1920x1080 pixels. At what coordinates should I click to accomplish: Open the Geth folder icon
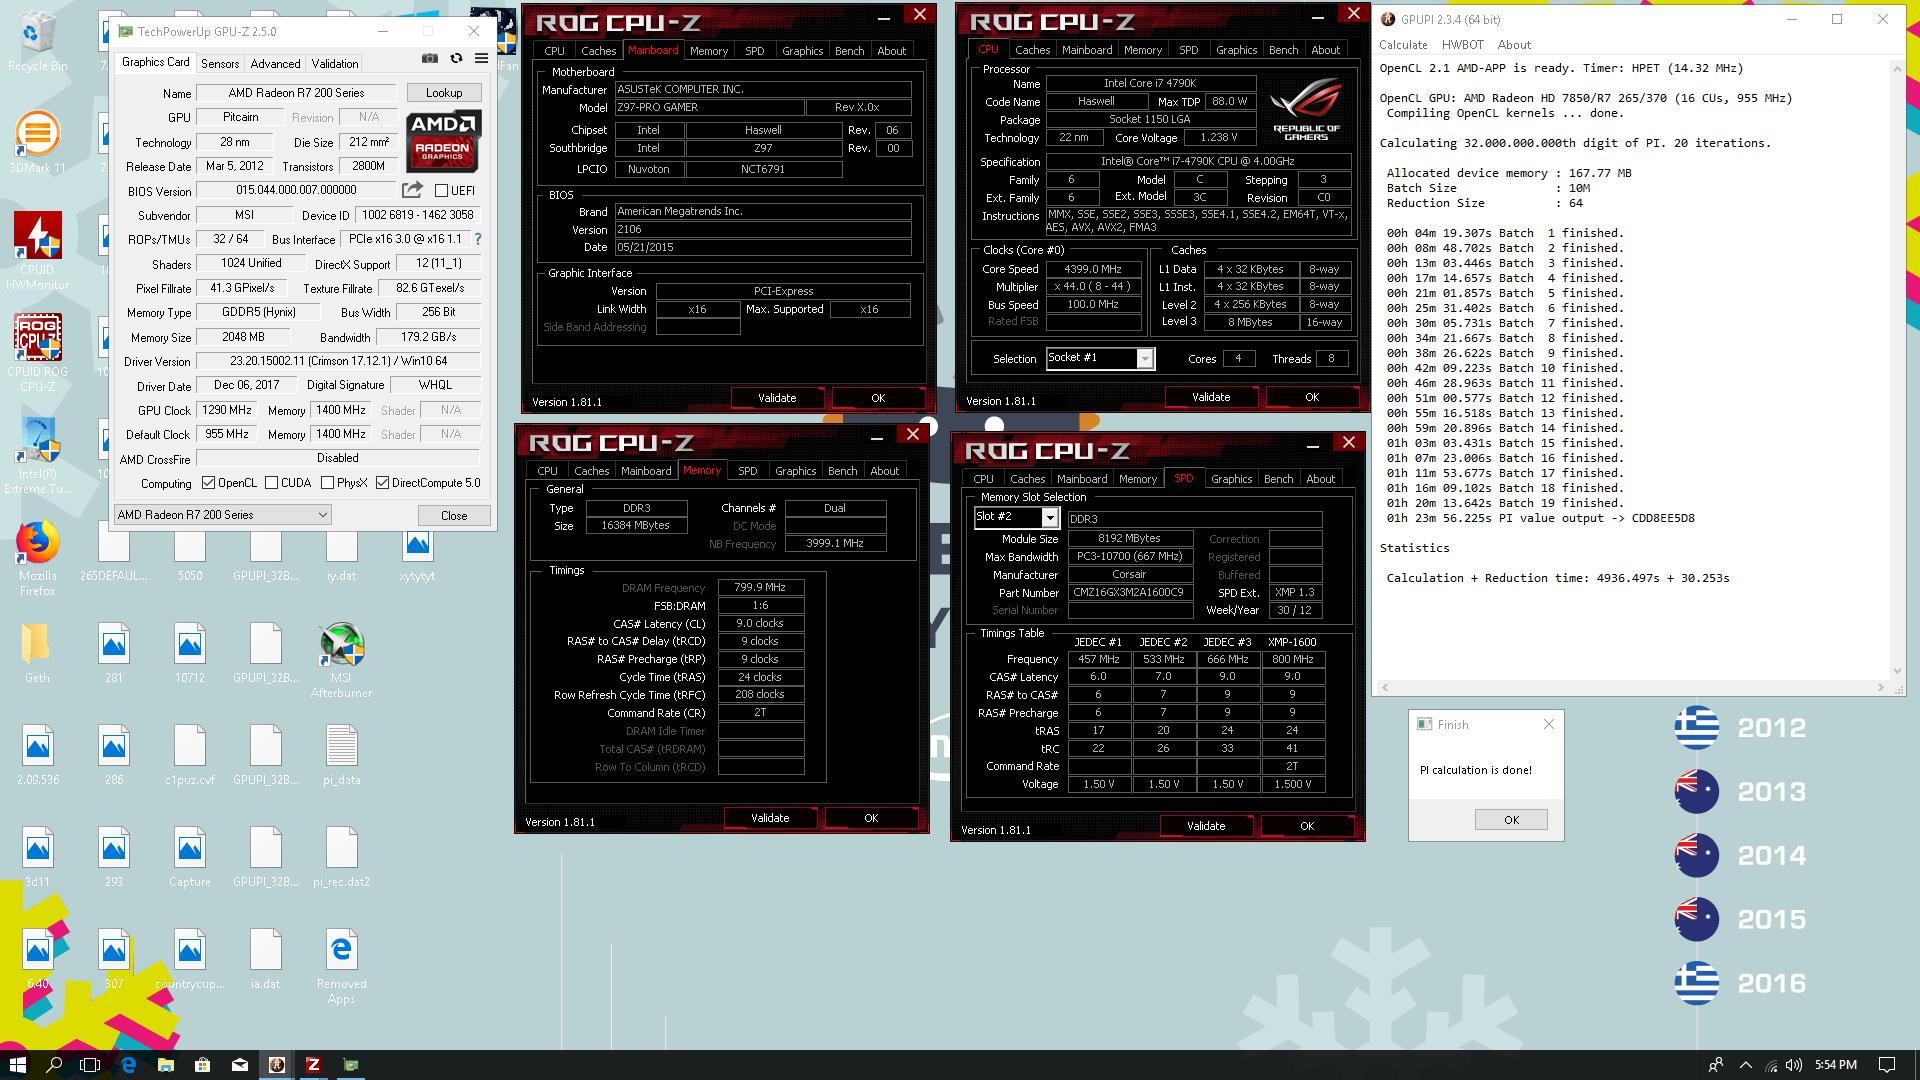click(37, 653)
